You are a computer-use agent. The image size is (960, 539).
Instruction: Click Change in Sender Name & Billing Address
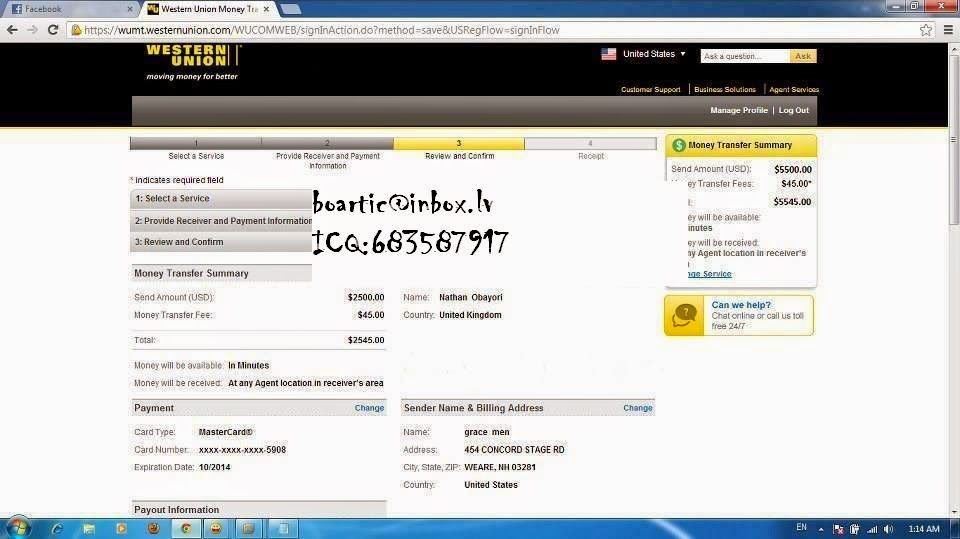coord(638,408)
